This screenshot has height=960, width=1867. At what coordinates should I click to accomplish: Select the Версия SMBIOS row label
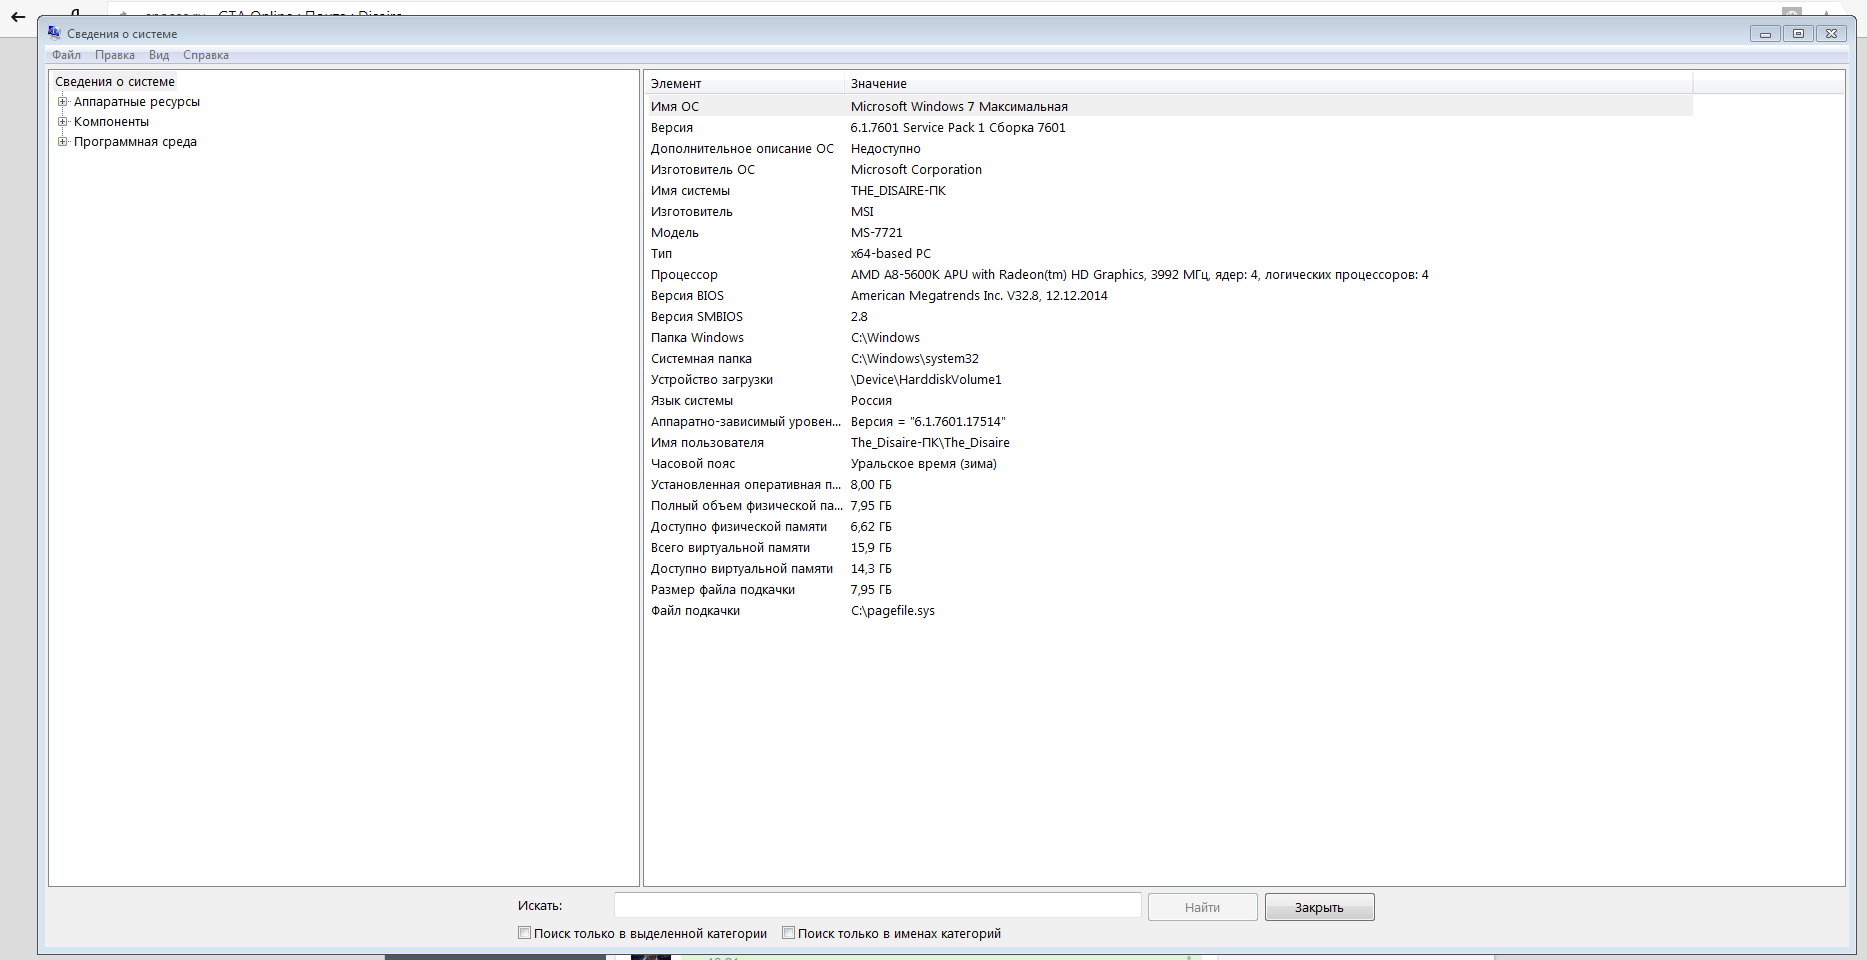coord(697,317)
